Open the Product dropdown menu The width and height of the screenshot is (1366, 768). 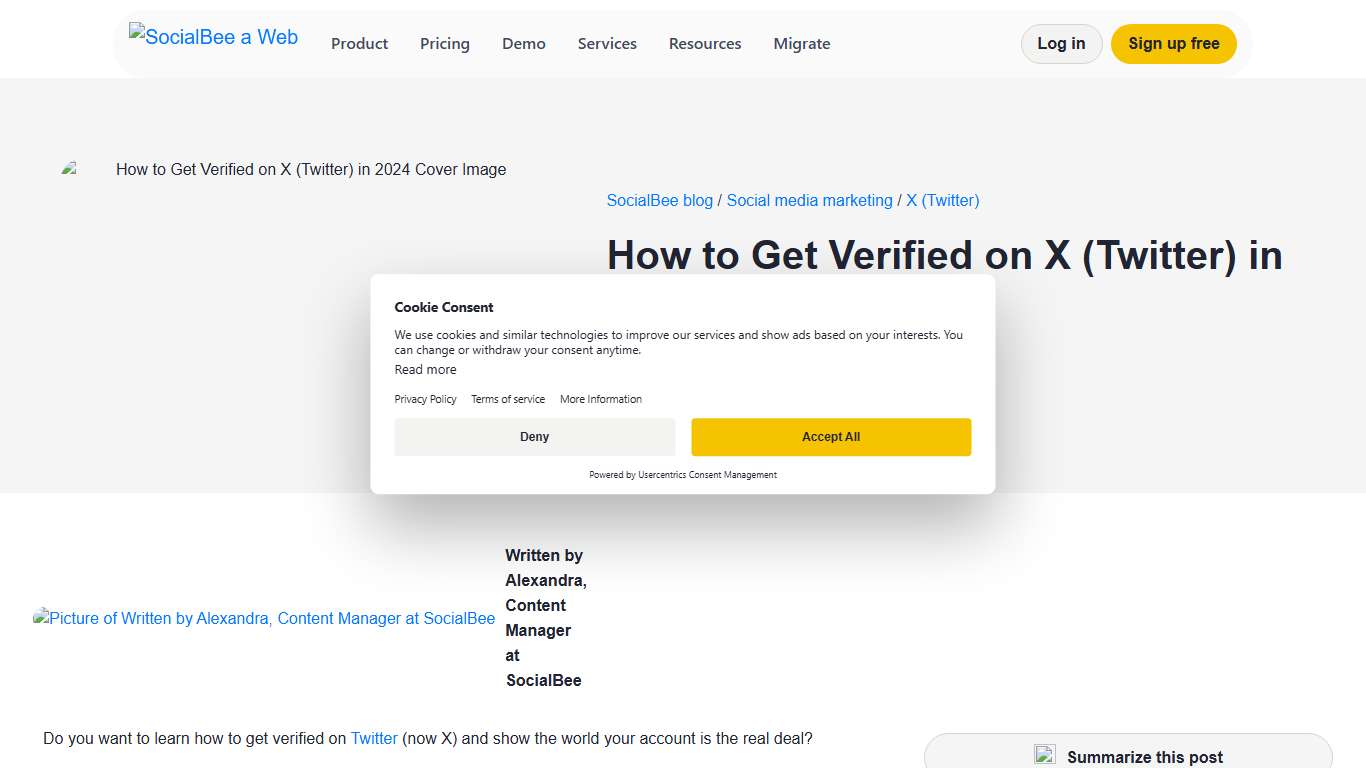359,43
